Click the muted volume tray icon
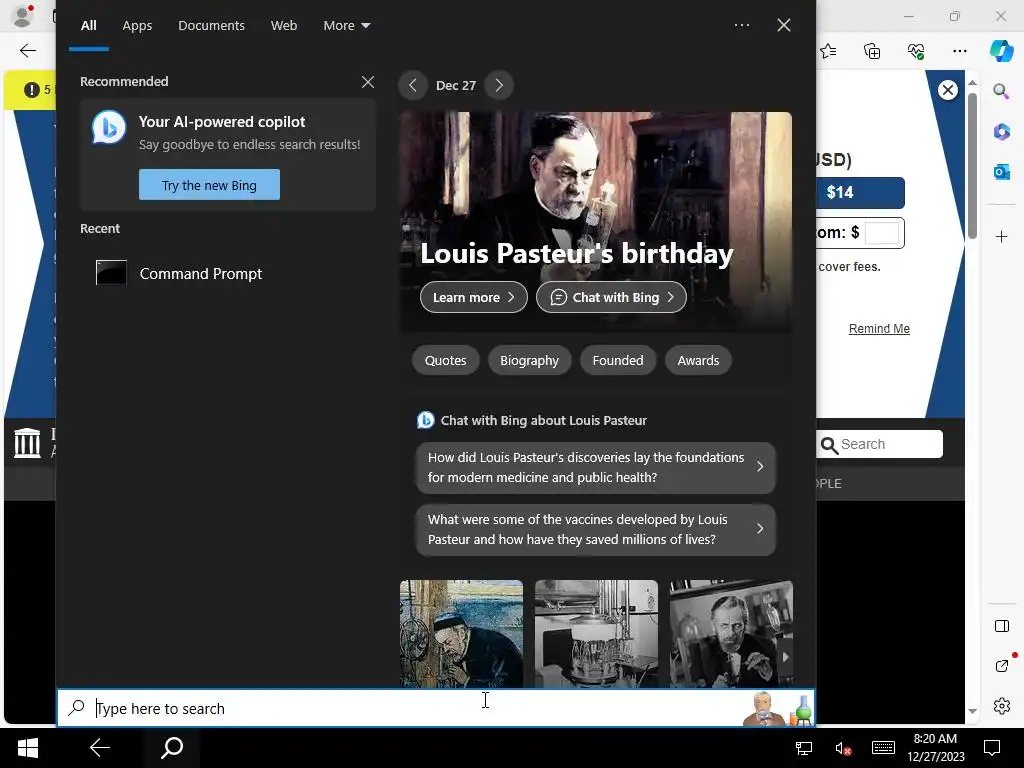The height and width of the screenshot is (768, 1024). click(843, 748)
